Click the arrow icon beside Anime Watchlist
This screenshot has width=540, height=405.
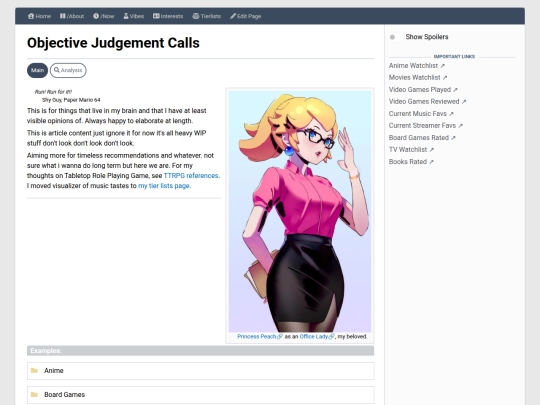443,66
